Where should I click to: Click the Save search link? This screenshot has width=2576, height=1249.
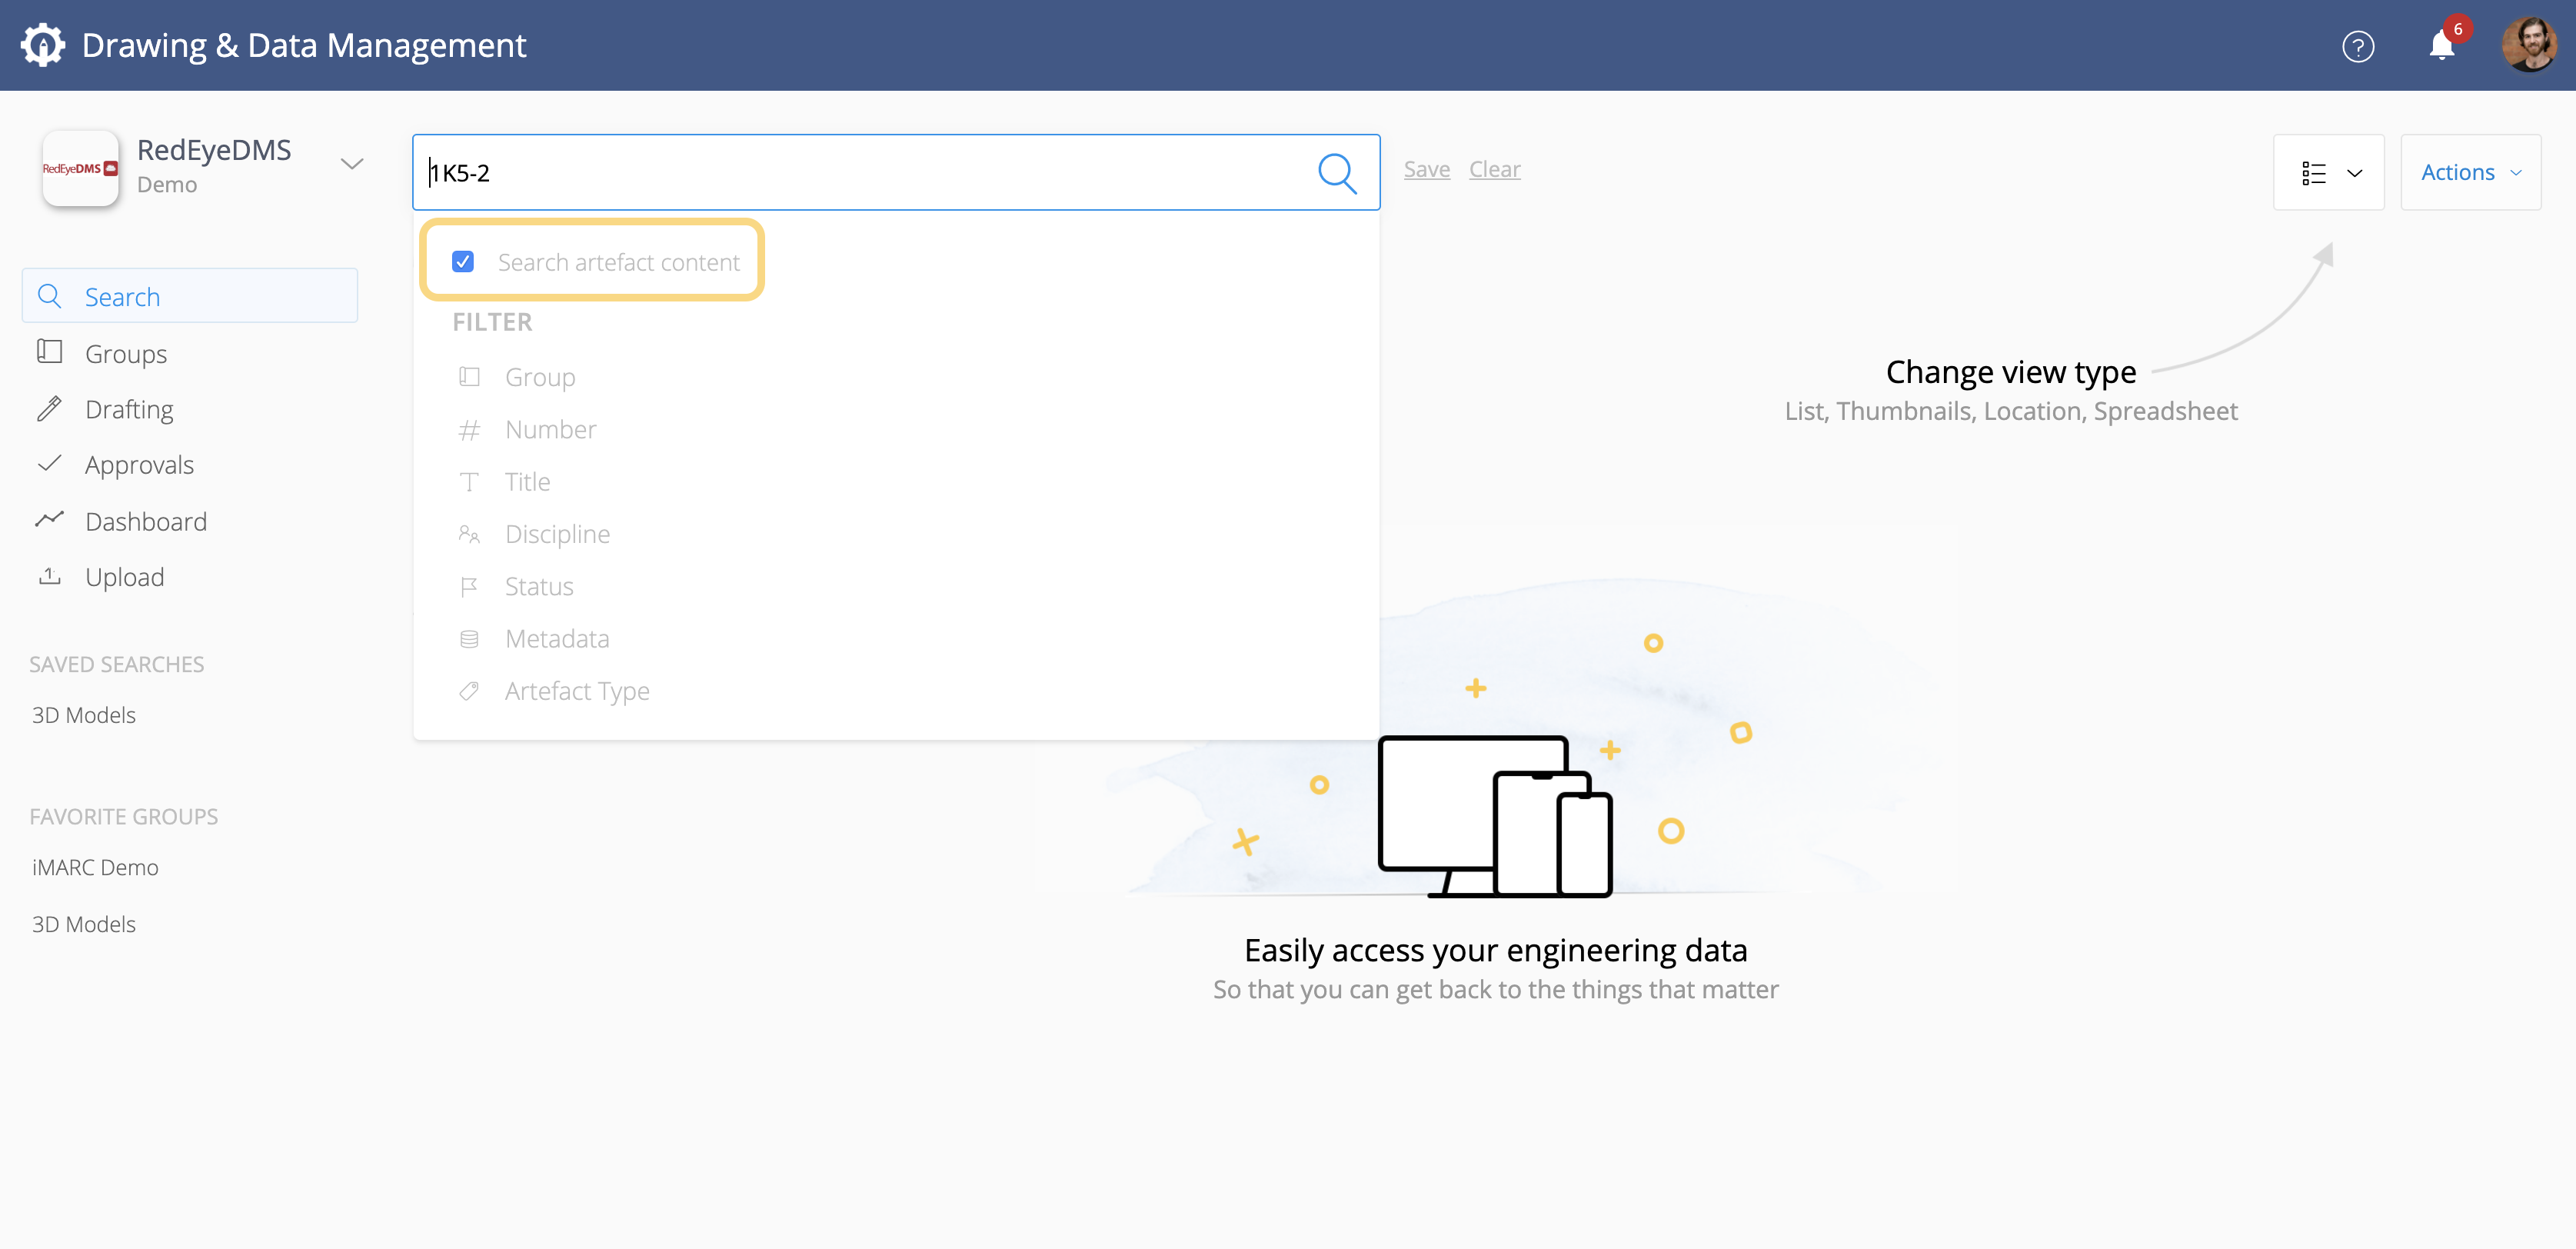(x=1426, y=169)
